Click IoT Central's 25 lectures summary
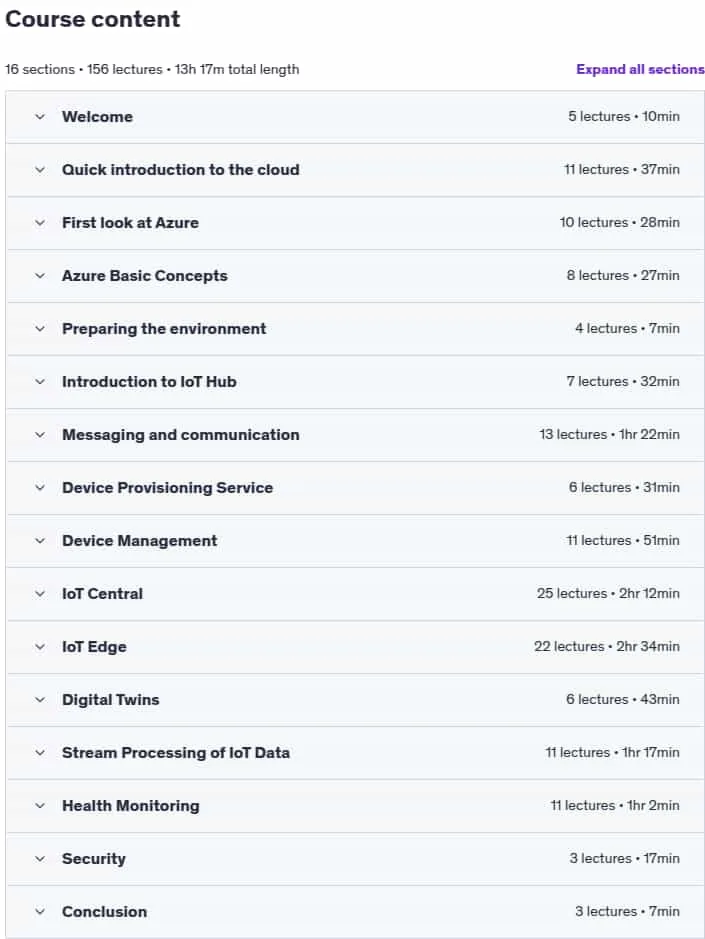This screenshot has width=705, height=939. [608, 593]
